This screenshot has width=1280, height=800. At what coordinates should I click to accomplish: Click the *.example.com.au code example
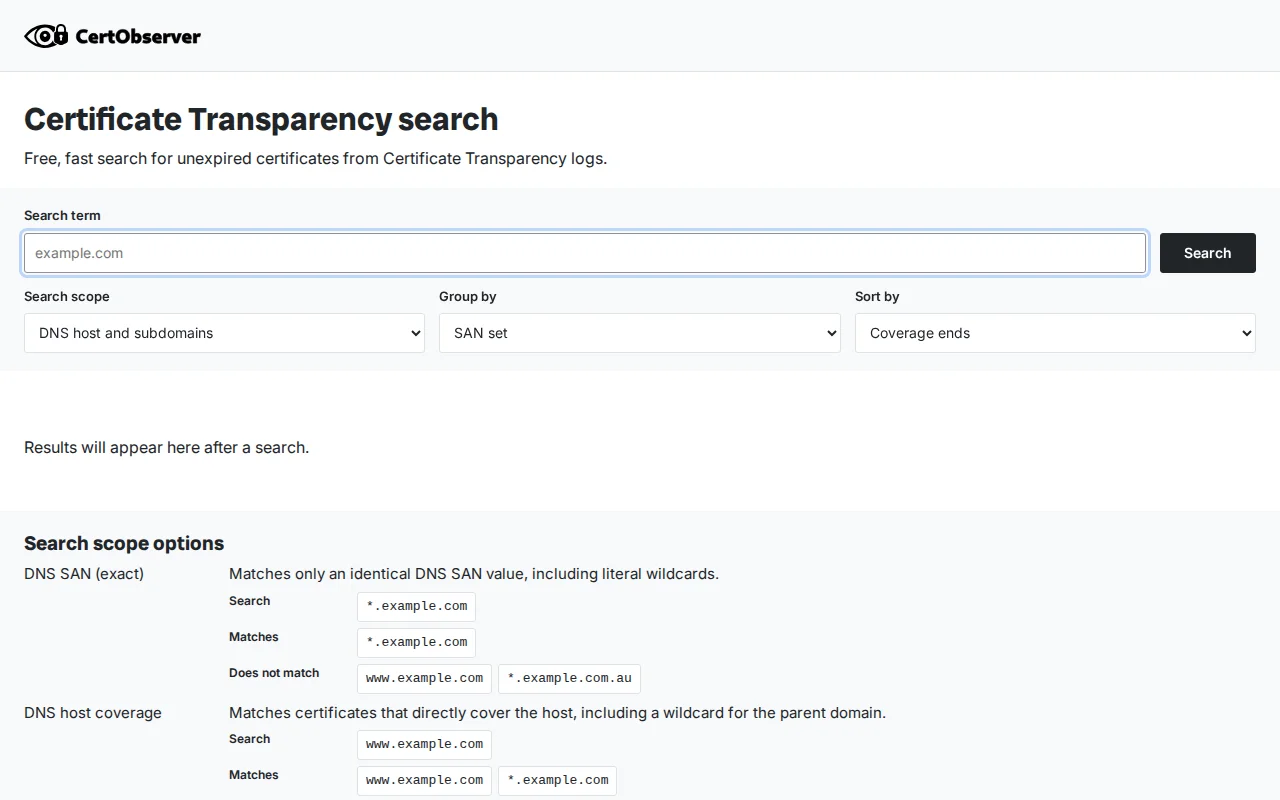coord(569,678)
